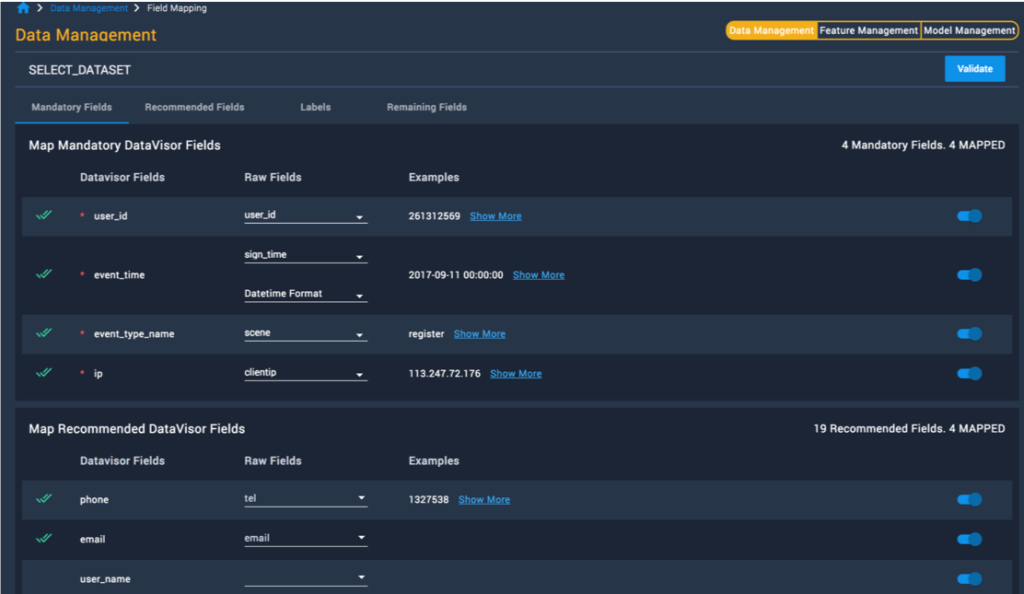The width and height of the screenshot is (1024, 594).
Task: Click the email row green checkmark icon
Action: (44, 539)
